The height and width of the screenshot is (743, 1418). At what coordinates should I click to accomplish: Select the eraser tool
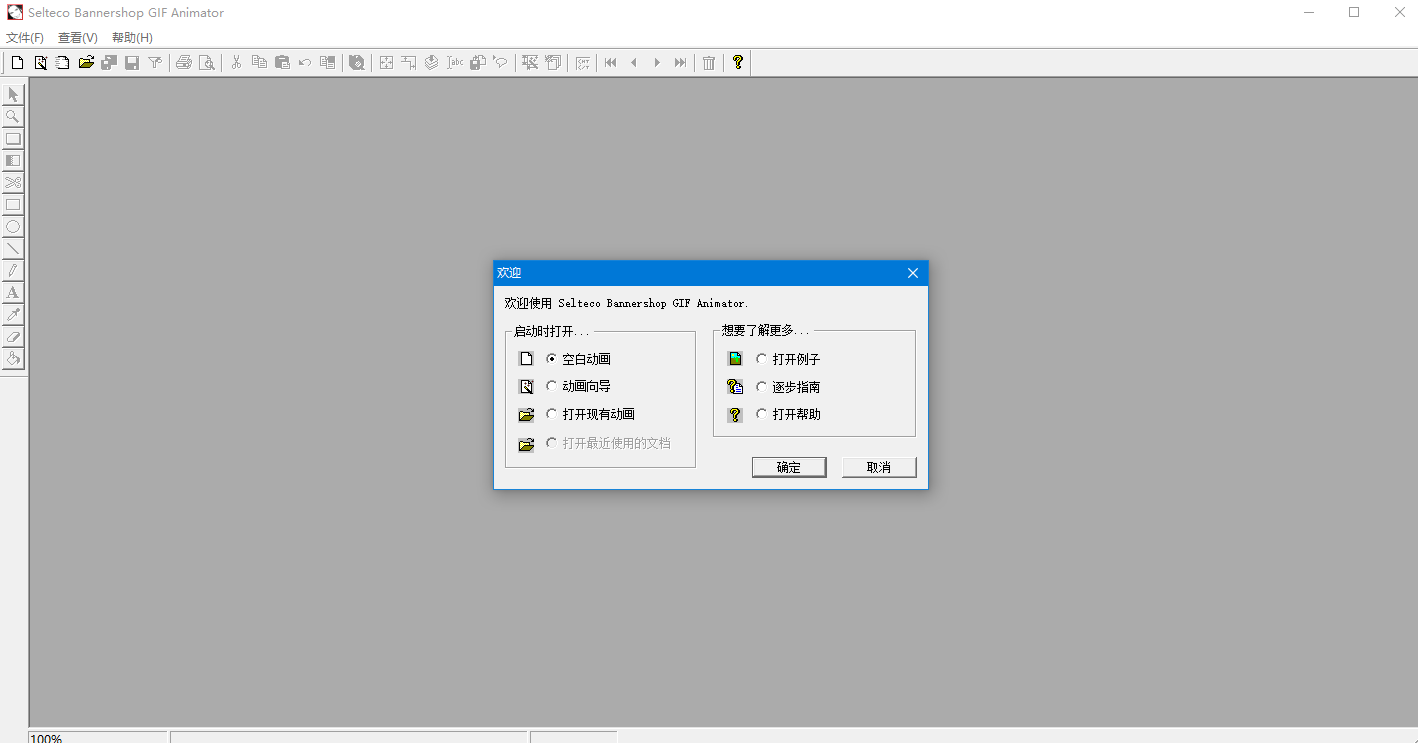point(13,337)
